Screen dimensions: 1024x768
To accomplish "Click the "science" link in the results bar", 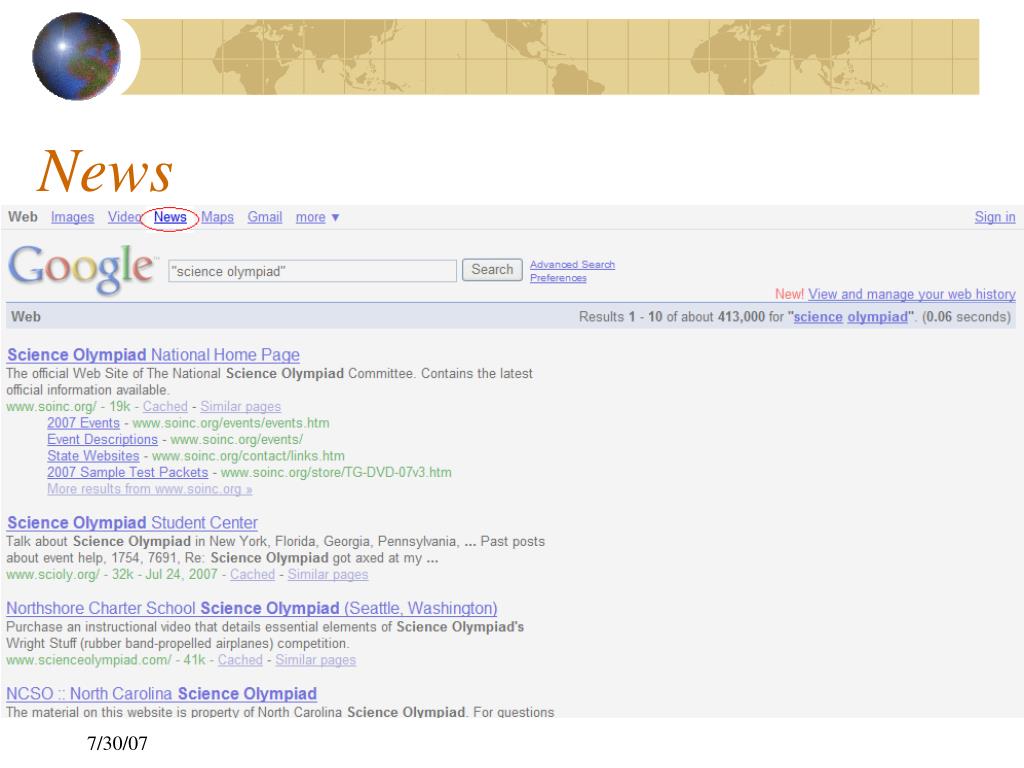I will tap(818, 317).
